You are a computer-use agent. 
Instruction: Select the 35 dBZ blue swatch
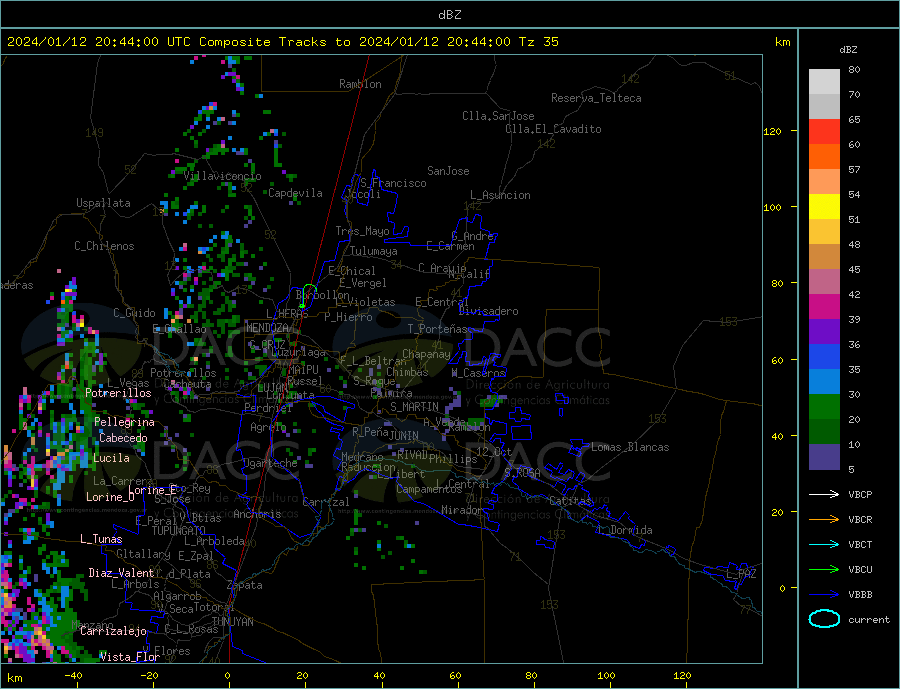[824, 357]
